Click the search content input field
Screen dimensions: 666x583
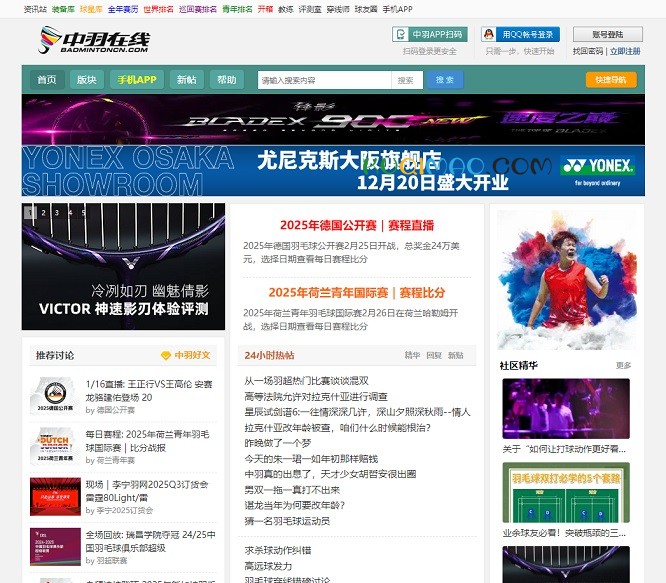tap(325, 80)
